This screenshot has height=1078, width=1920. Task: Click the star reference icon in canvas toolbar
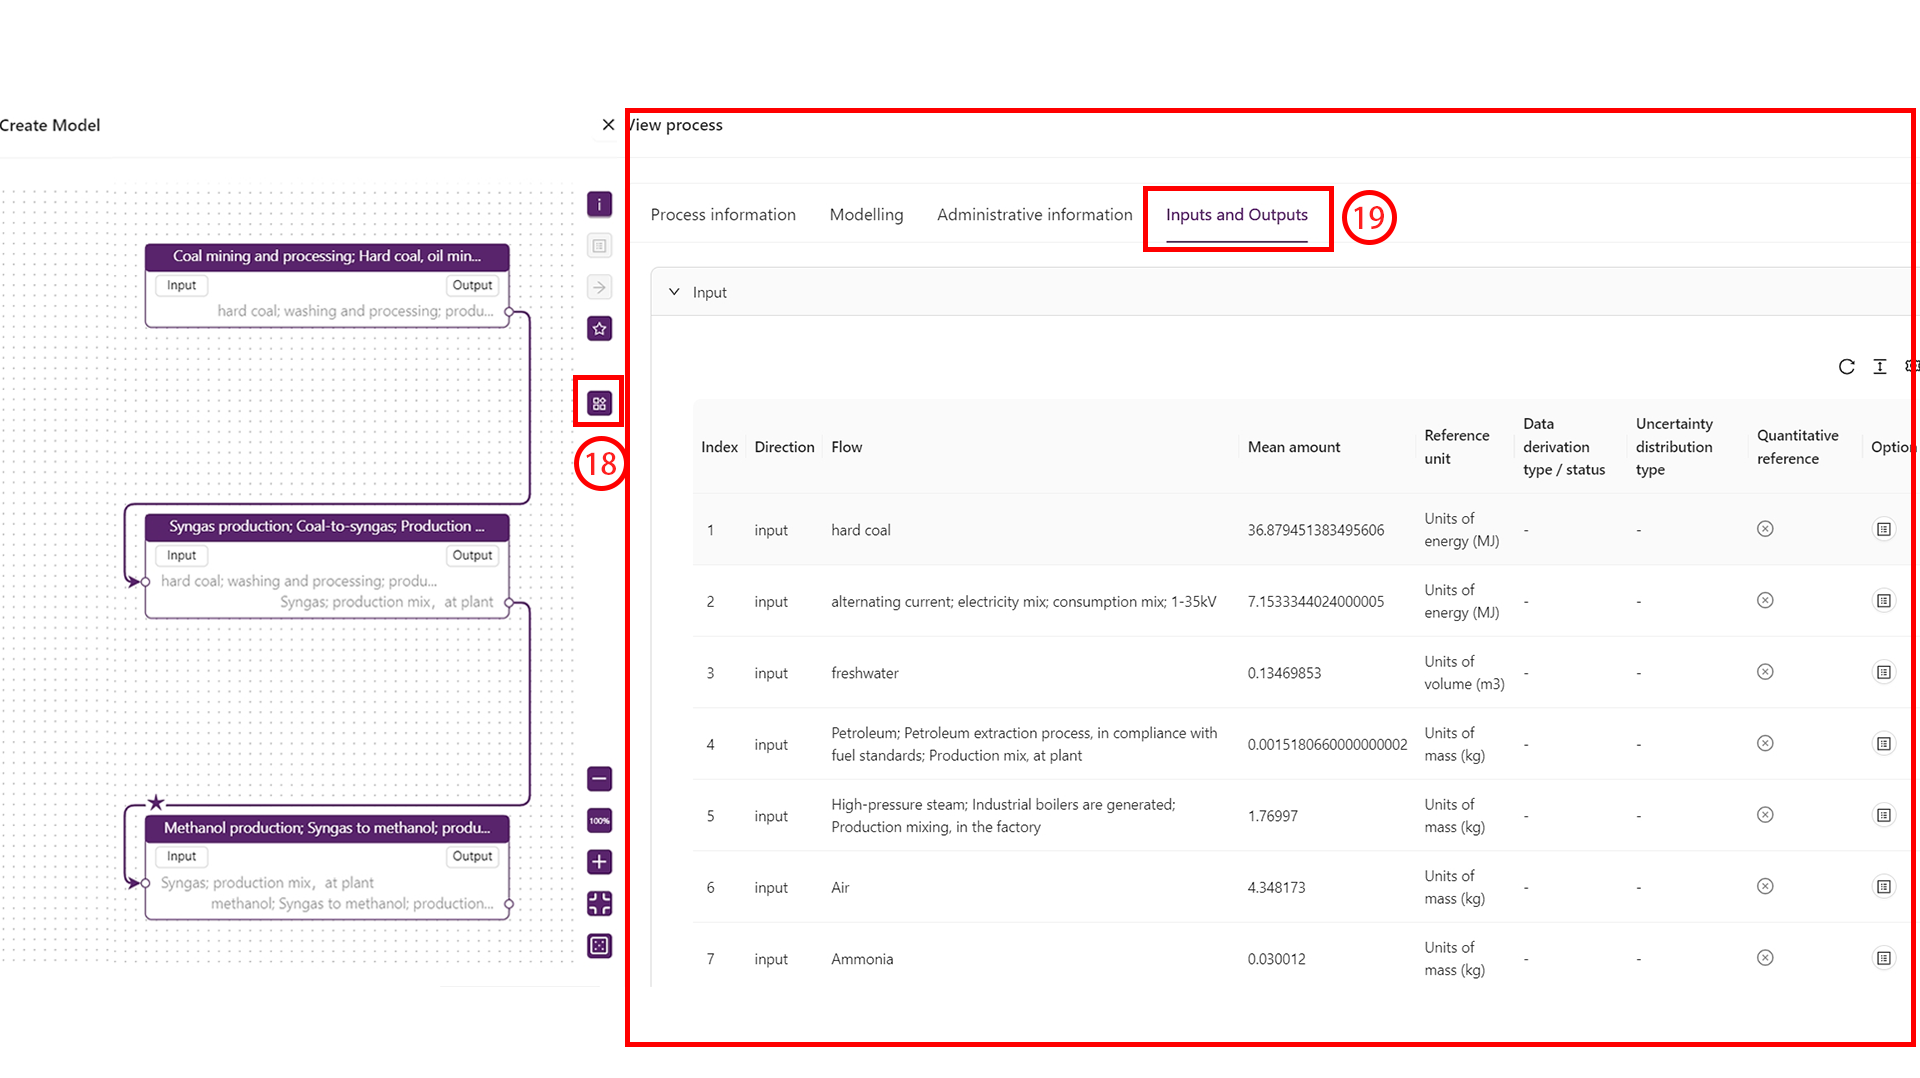click(599, 329)
